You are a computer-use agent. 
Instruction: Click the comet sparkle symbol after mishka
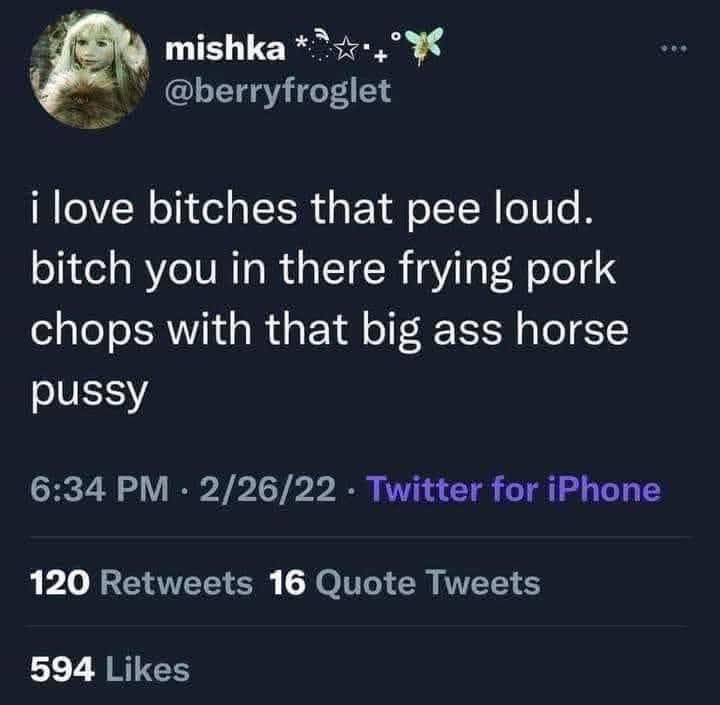319,44
